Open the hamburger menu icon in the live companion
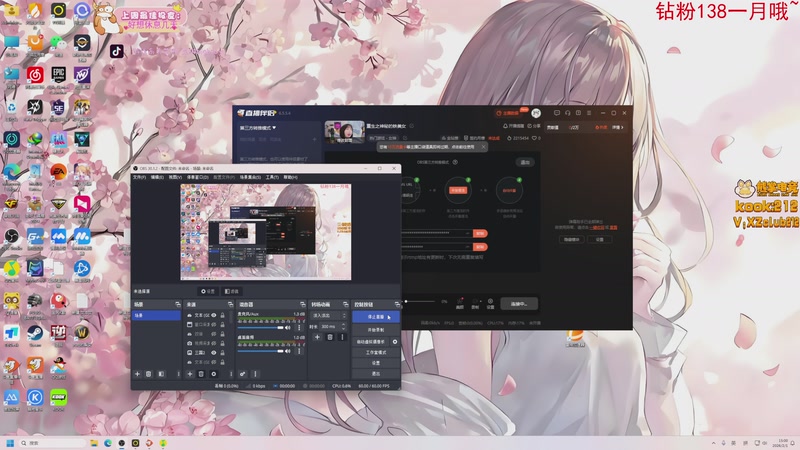The height and width of the screenshot is (450, 800). [589, 113]
